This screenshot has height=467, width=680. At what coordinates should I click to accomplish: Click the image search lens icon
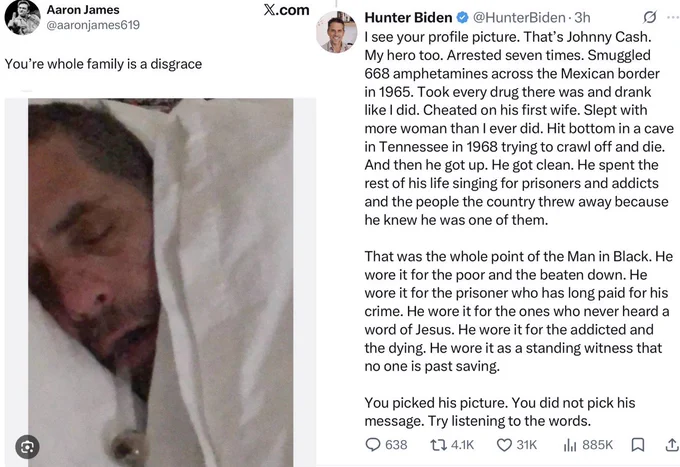coord(27,447)
